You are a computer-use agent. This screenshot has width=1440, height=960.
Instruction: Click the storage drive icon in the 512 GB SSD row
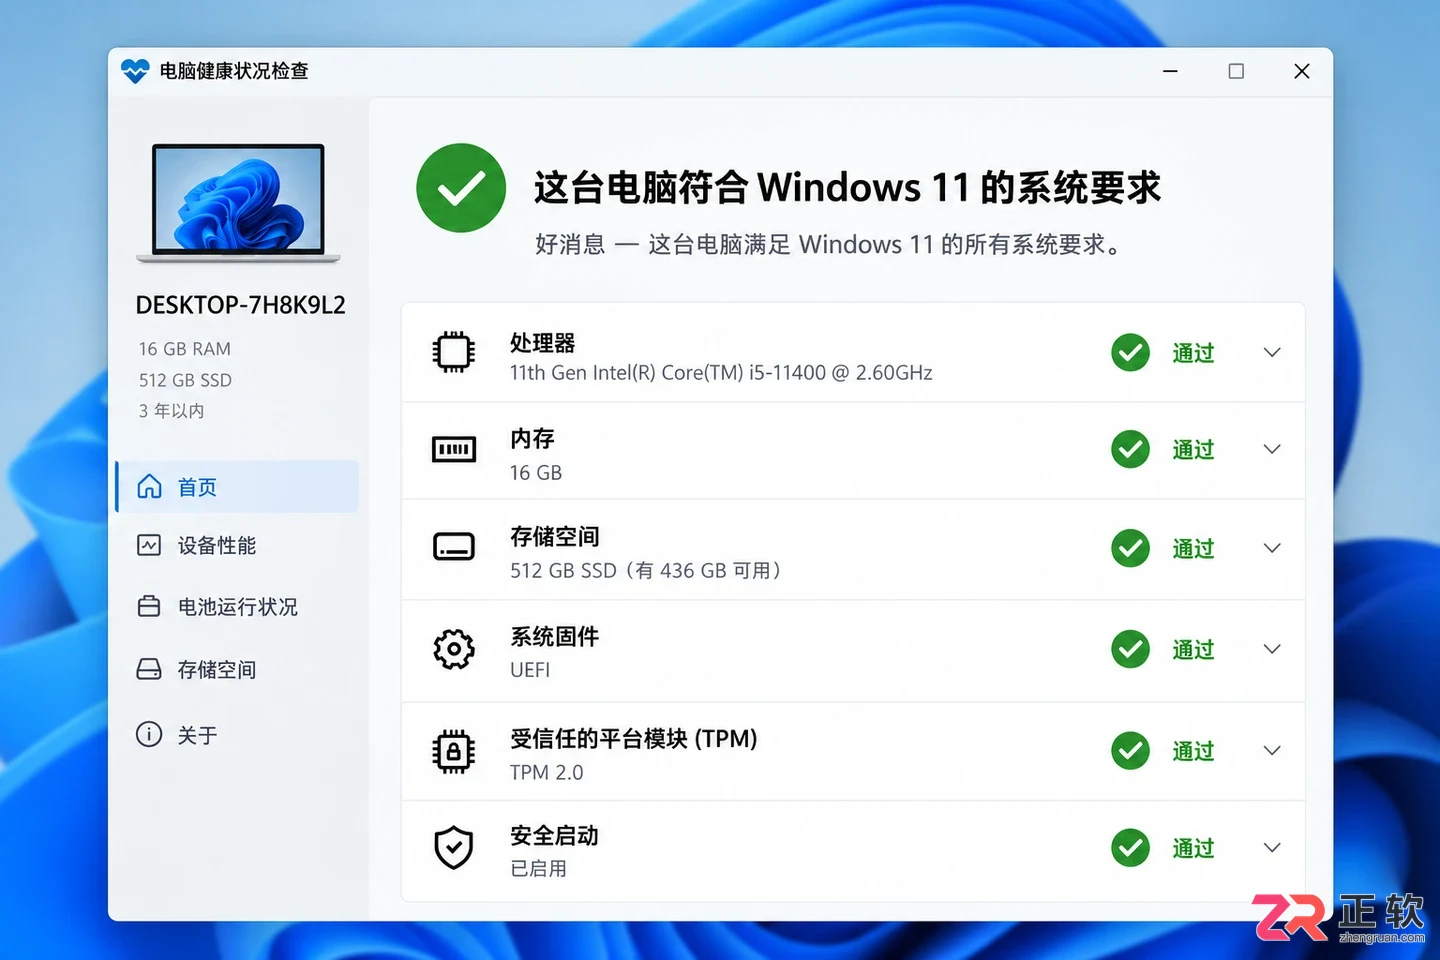454,547
